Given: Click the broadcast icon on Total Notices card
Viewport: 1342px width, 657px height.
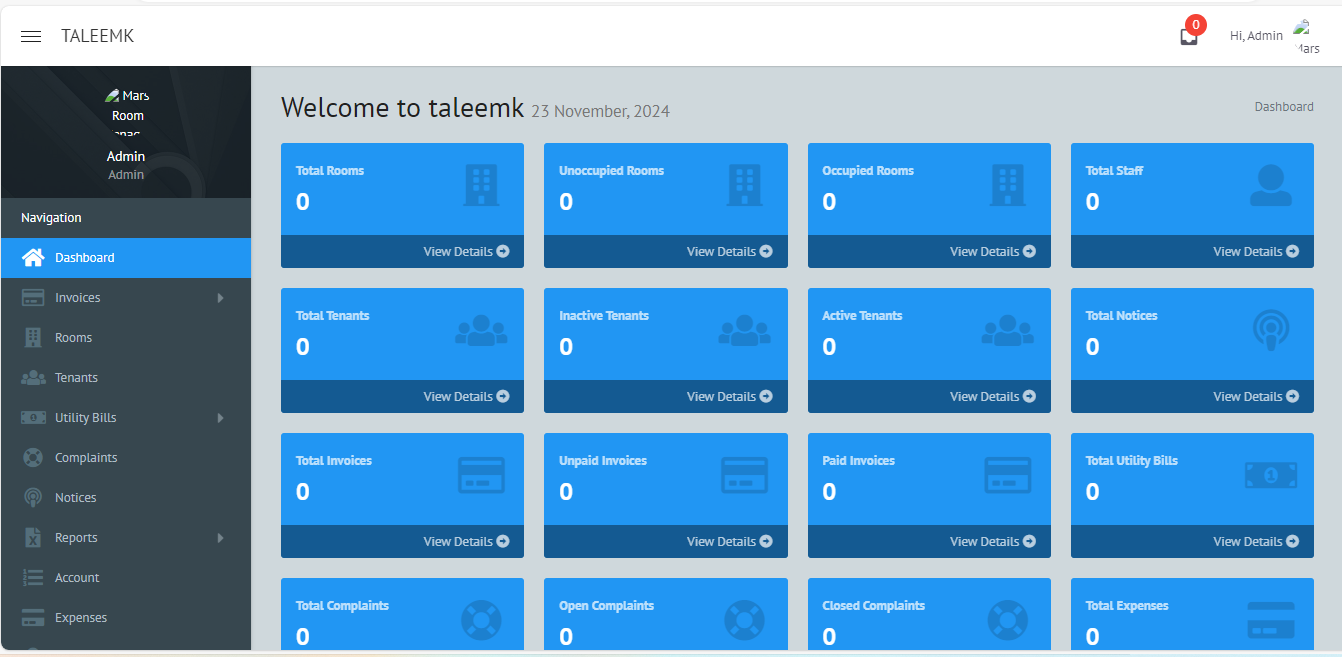Looking at the screenshot, I should pyautogui.click(x=1271, y=330).
